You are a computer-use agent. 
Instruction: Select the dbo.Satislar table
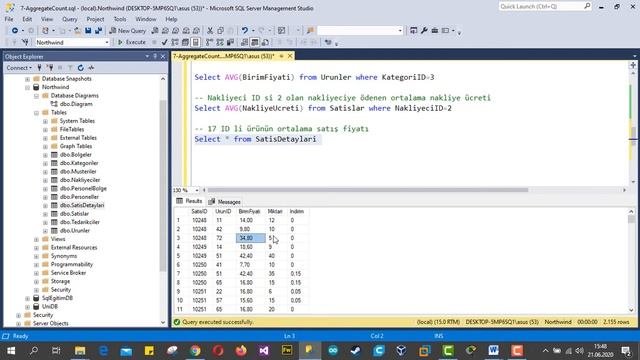pyautogui.click(x=74, y=214)
